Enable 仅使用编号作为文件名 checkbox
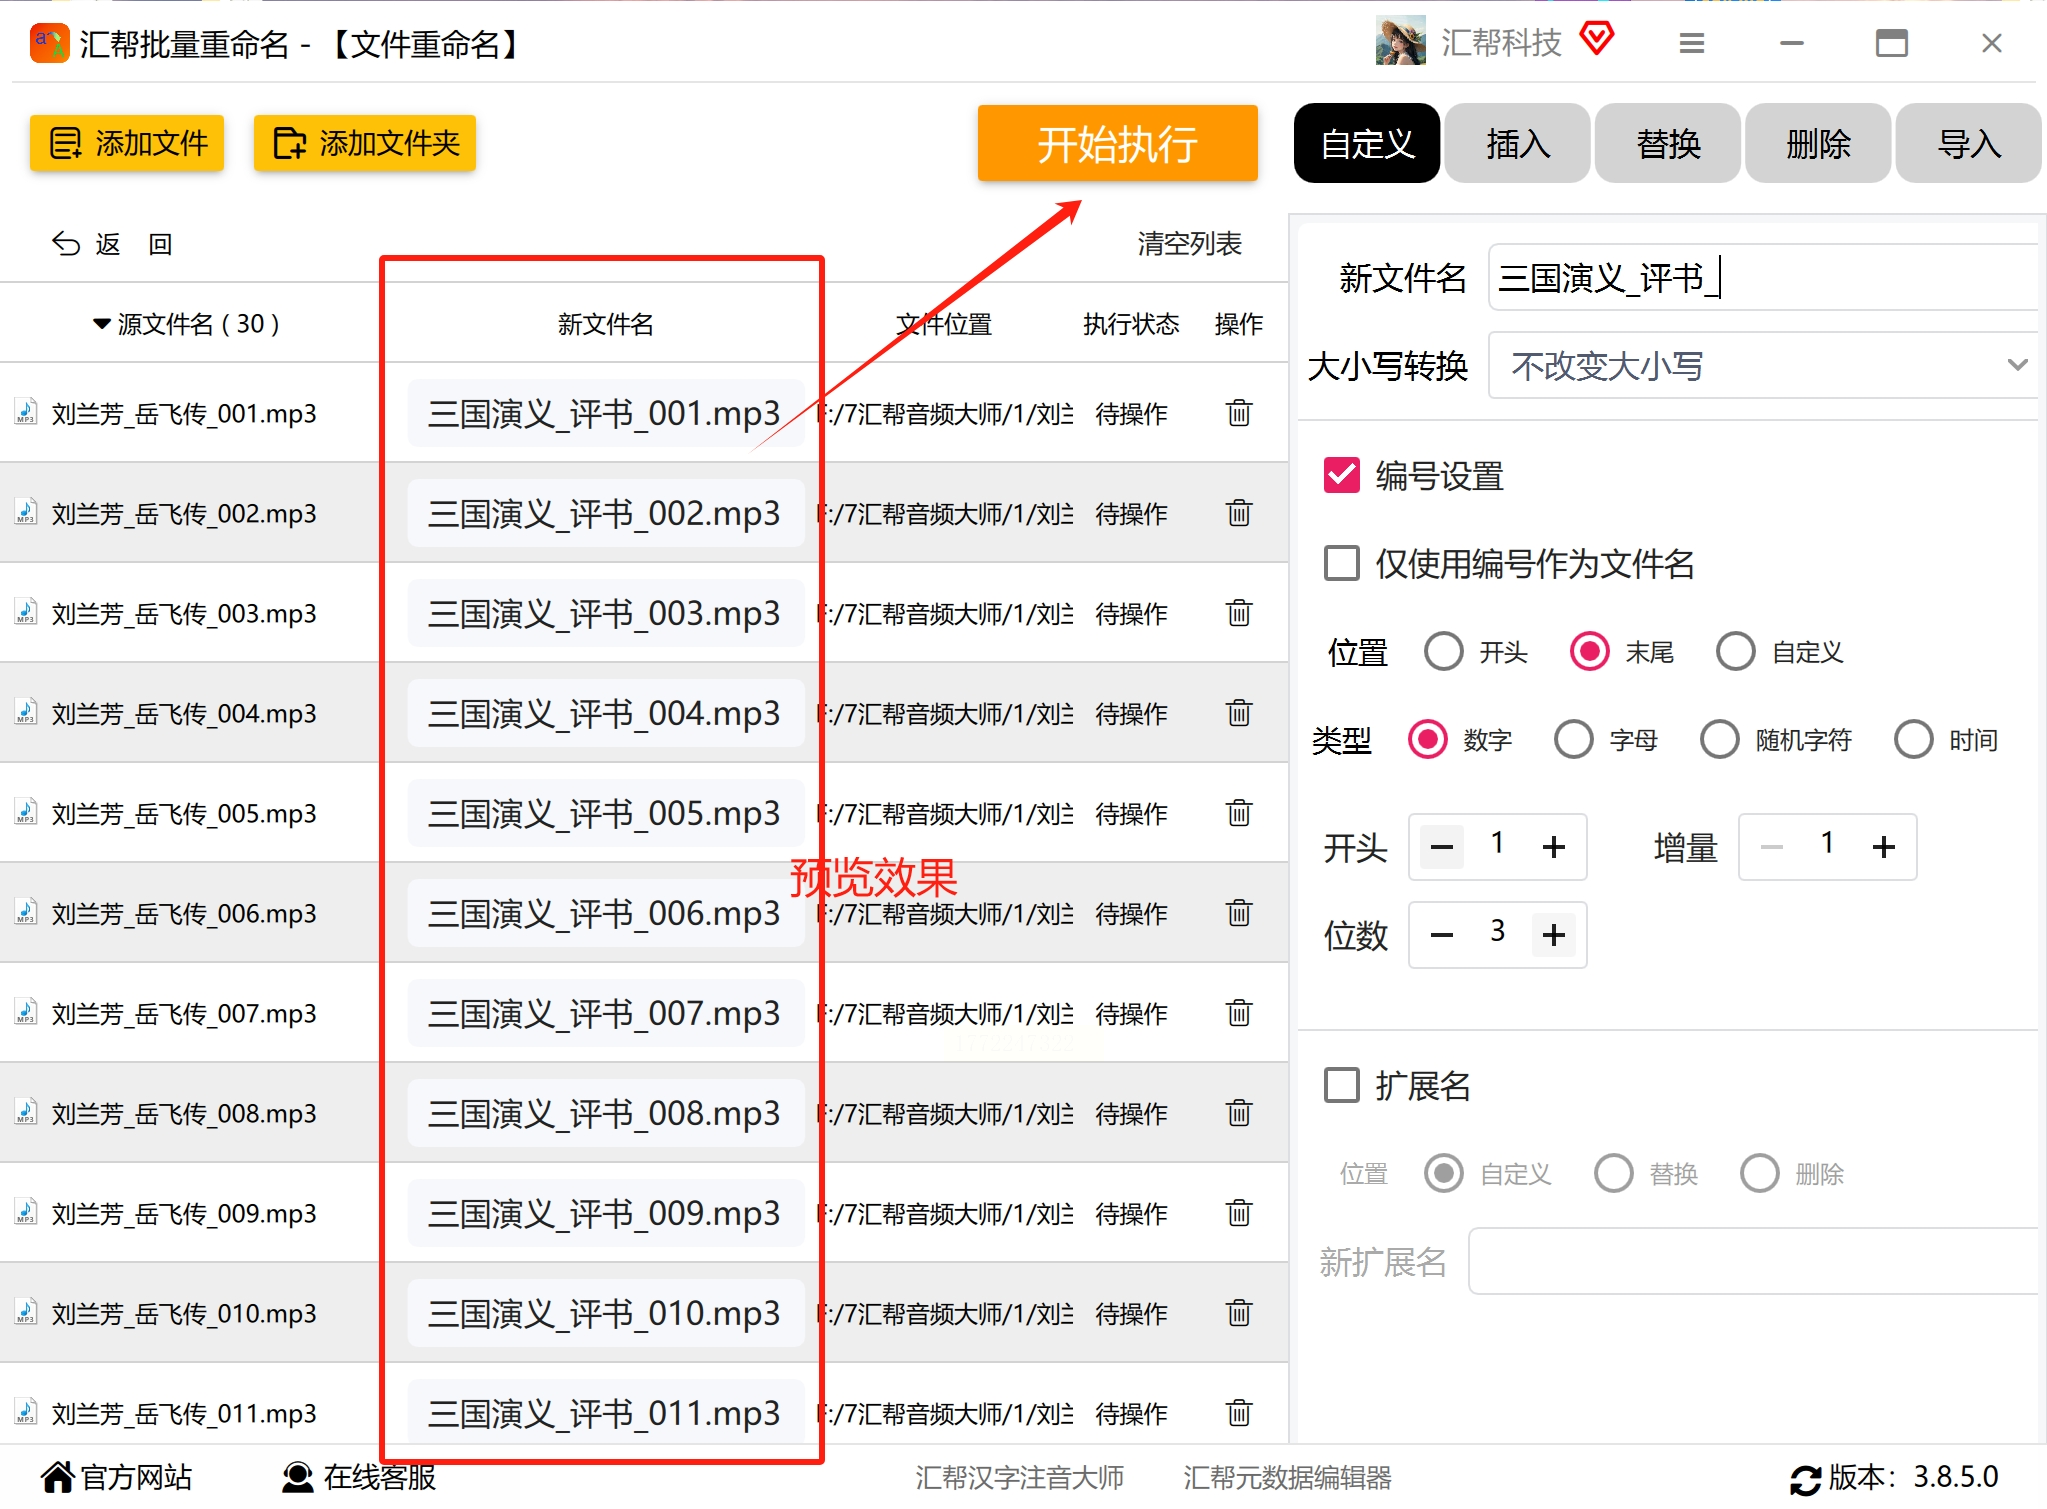This screenshot has height=1509, width=2047. 1341,564
